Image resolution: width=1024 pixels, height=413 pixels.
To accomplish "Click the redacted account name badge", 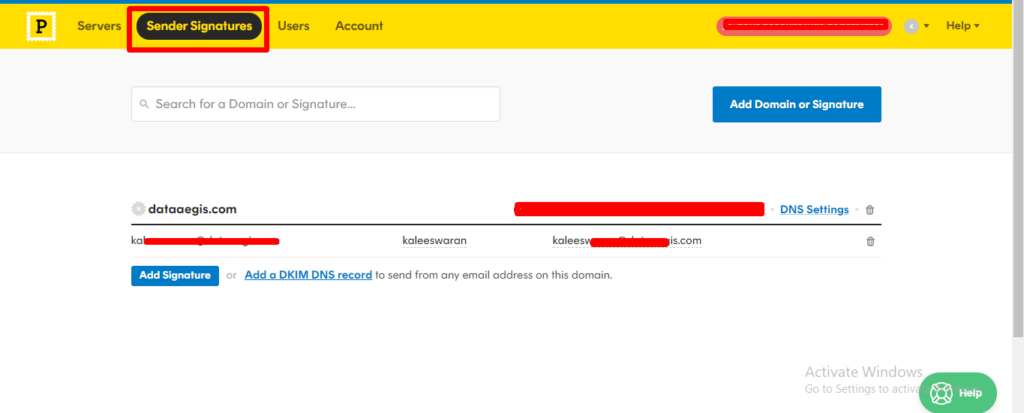I will [x=803, y=25].
